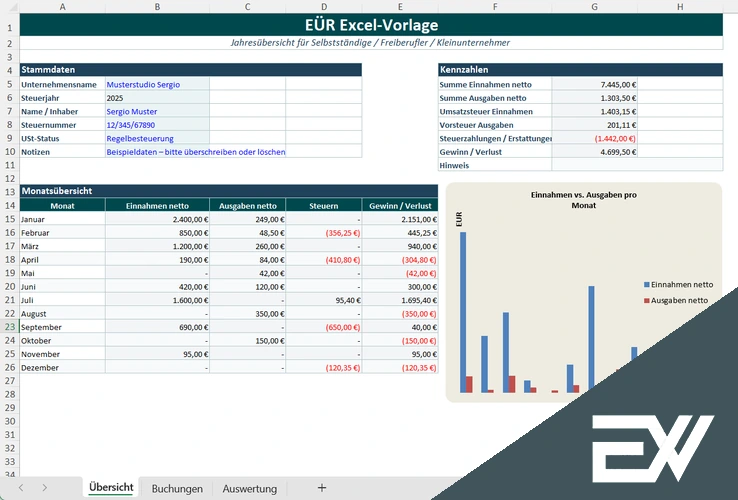Select the Gewinn / Verlust value 4.699,50 €

594,152
